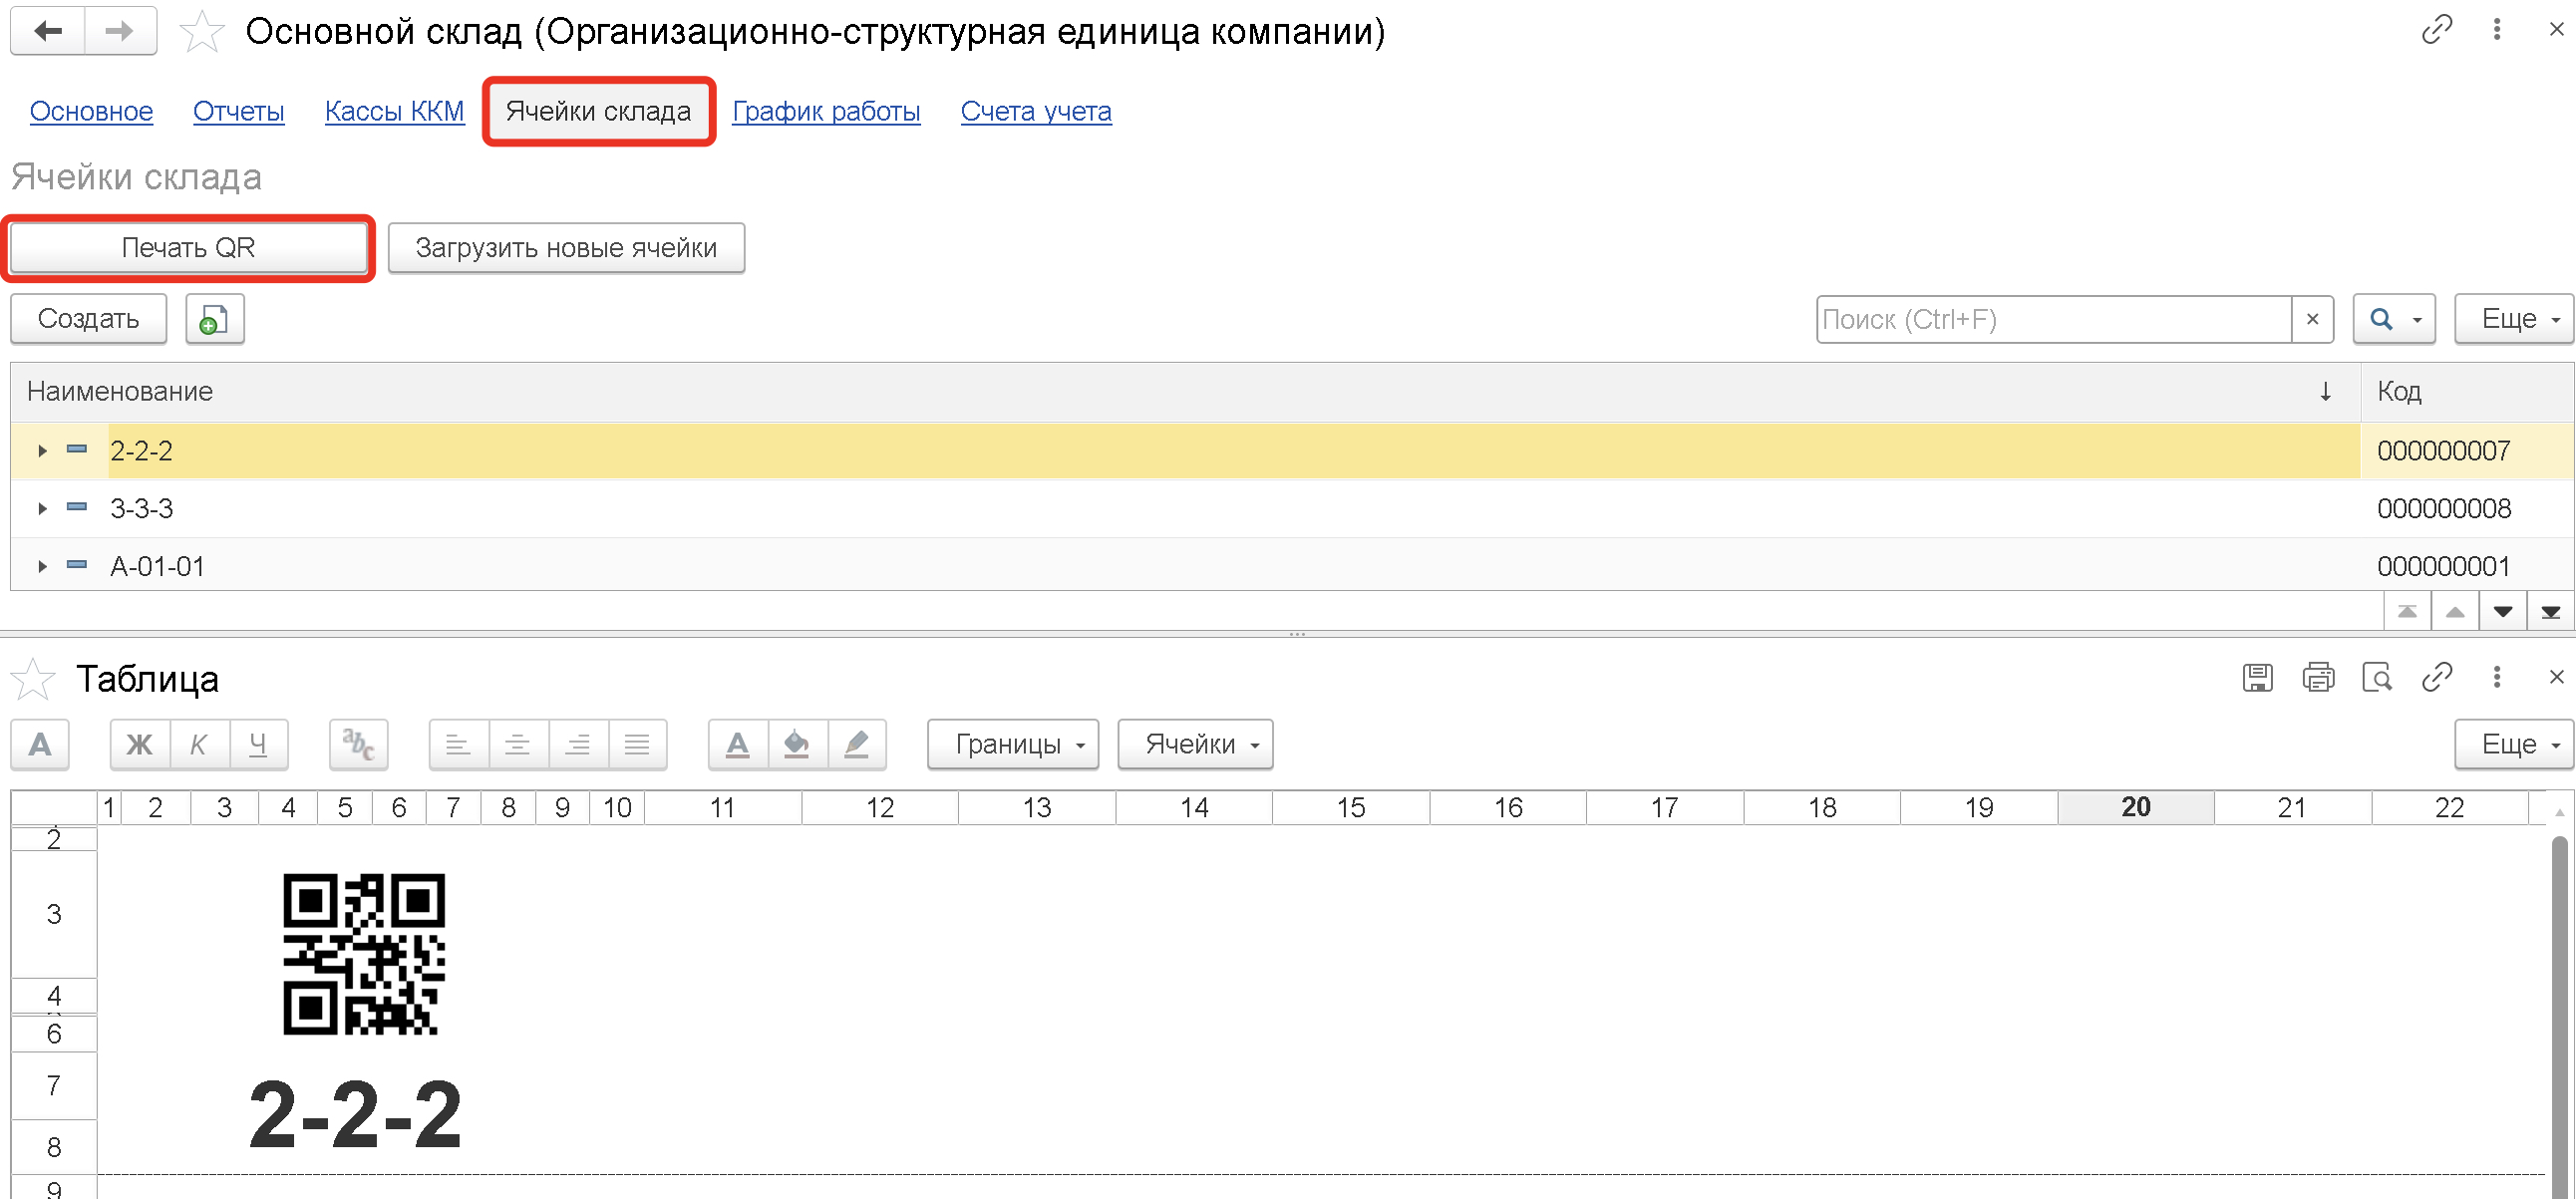Select the QR code image in spreadsheet

coord(364,954)
